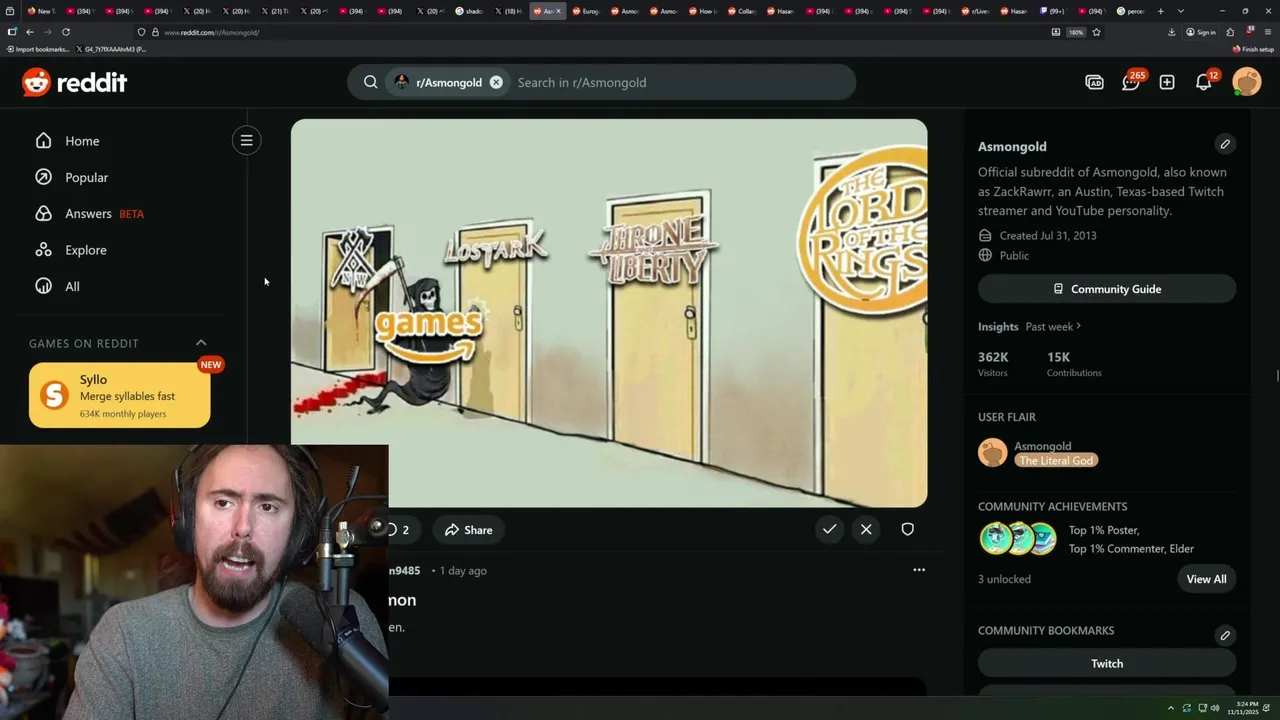Bookmark this page with star icon
Image resolution: width=1280 pixels, height=720 pixels.
[x=1096, y=32]
